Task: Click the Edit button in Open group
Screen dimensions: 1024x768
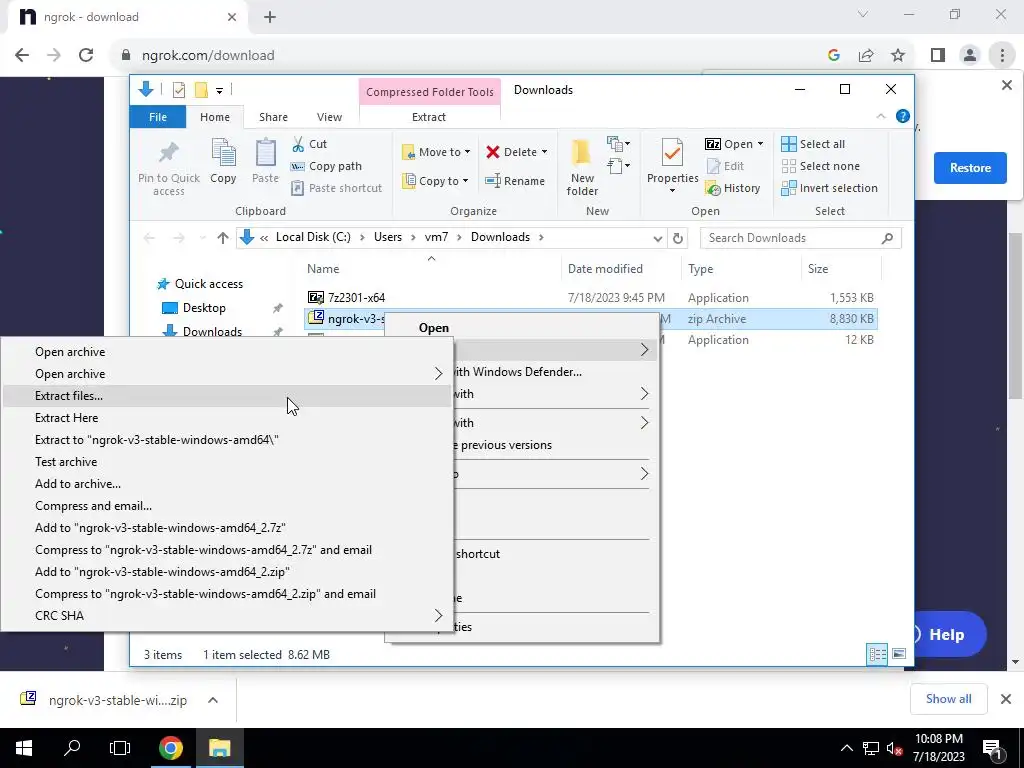Action: pyautogui.click(x=726, y=166)
